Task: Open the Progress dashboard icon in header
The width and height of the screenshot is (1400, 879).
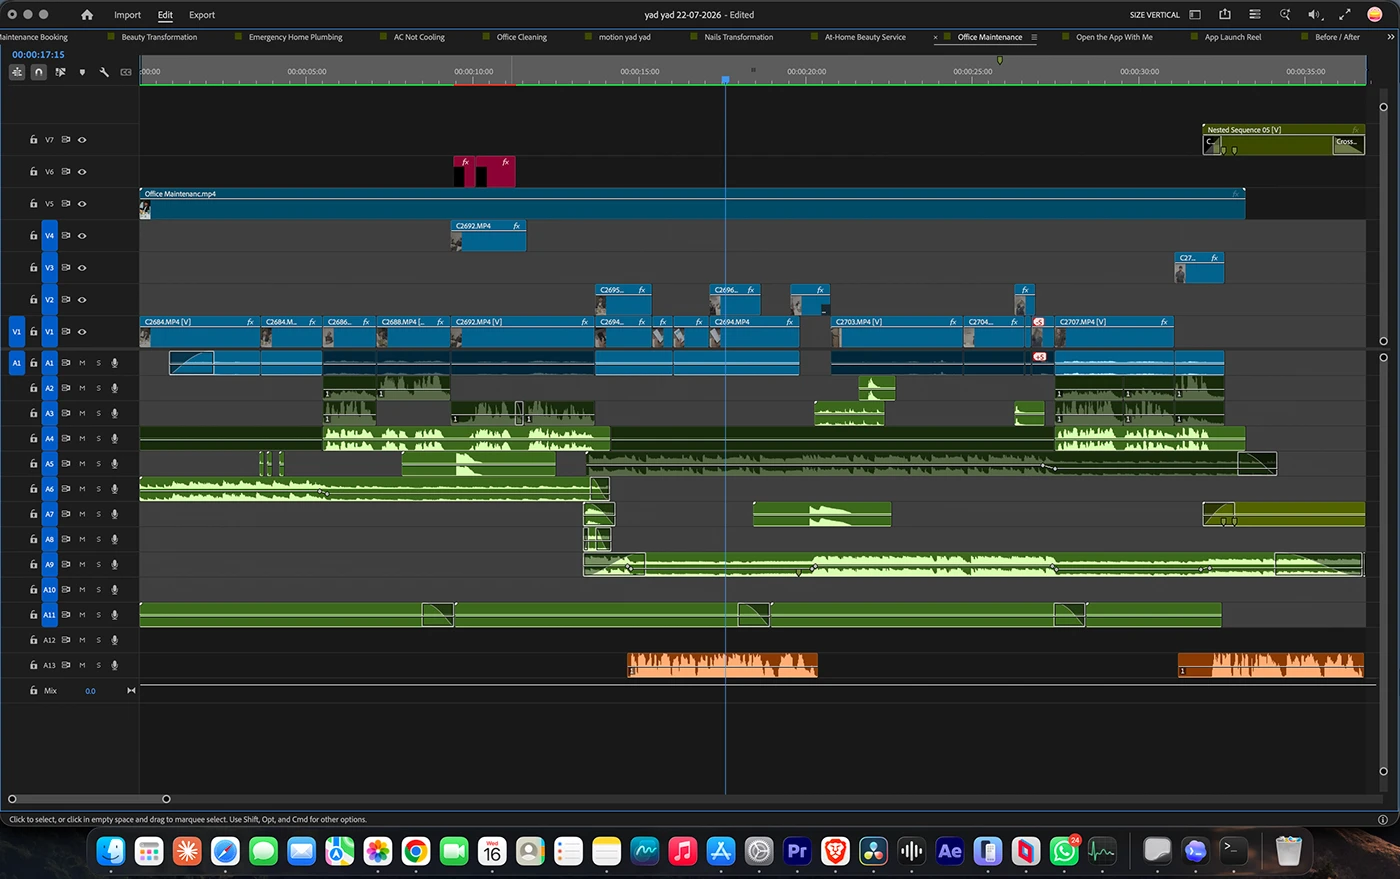Action: tap(1255, 15)
